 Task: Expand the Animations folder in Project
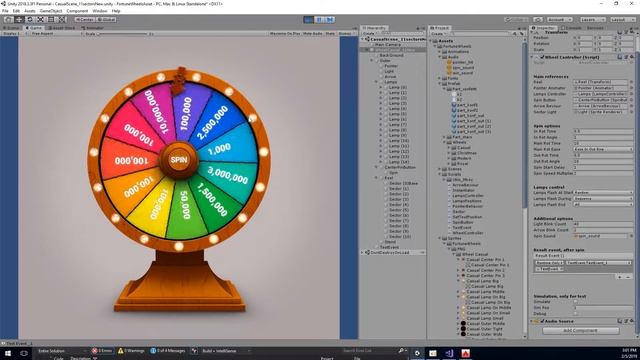coord(440,52)
